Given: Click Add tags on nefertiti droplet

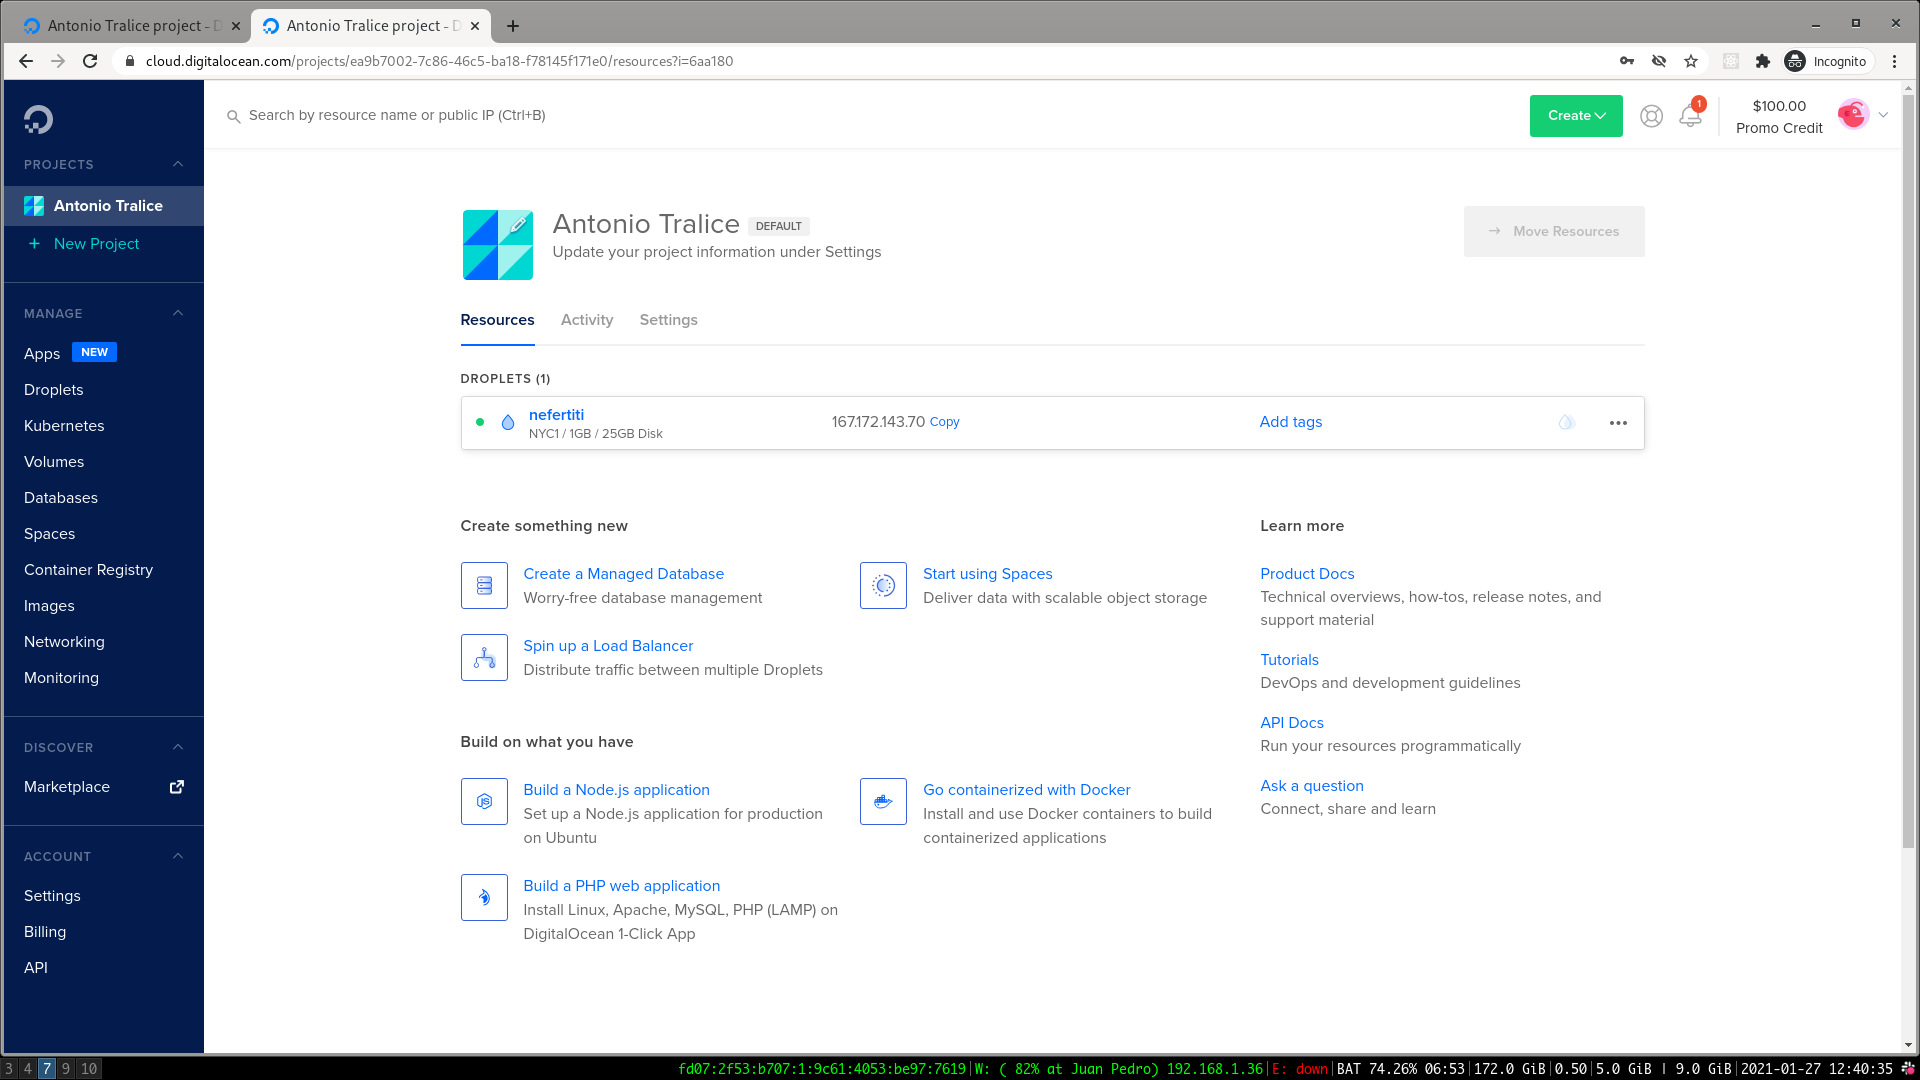Looking at the screenshot, I should [x=1290, y=422].
